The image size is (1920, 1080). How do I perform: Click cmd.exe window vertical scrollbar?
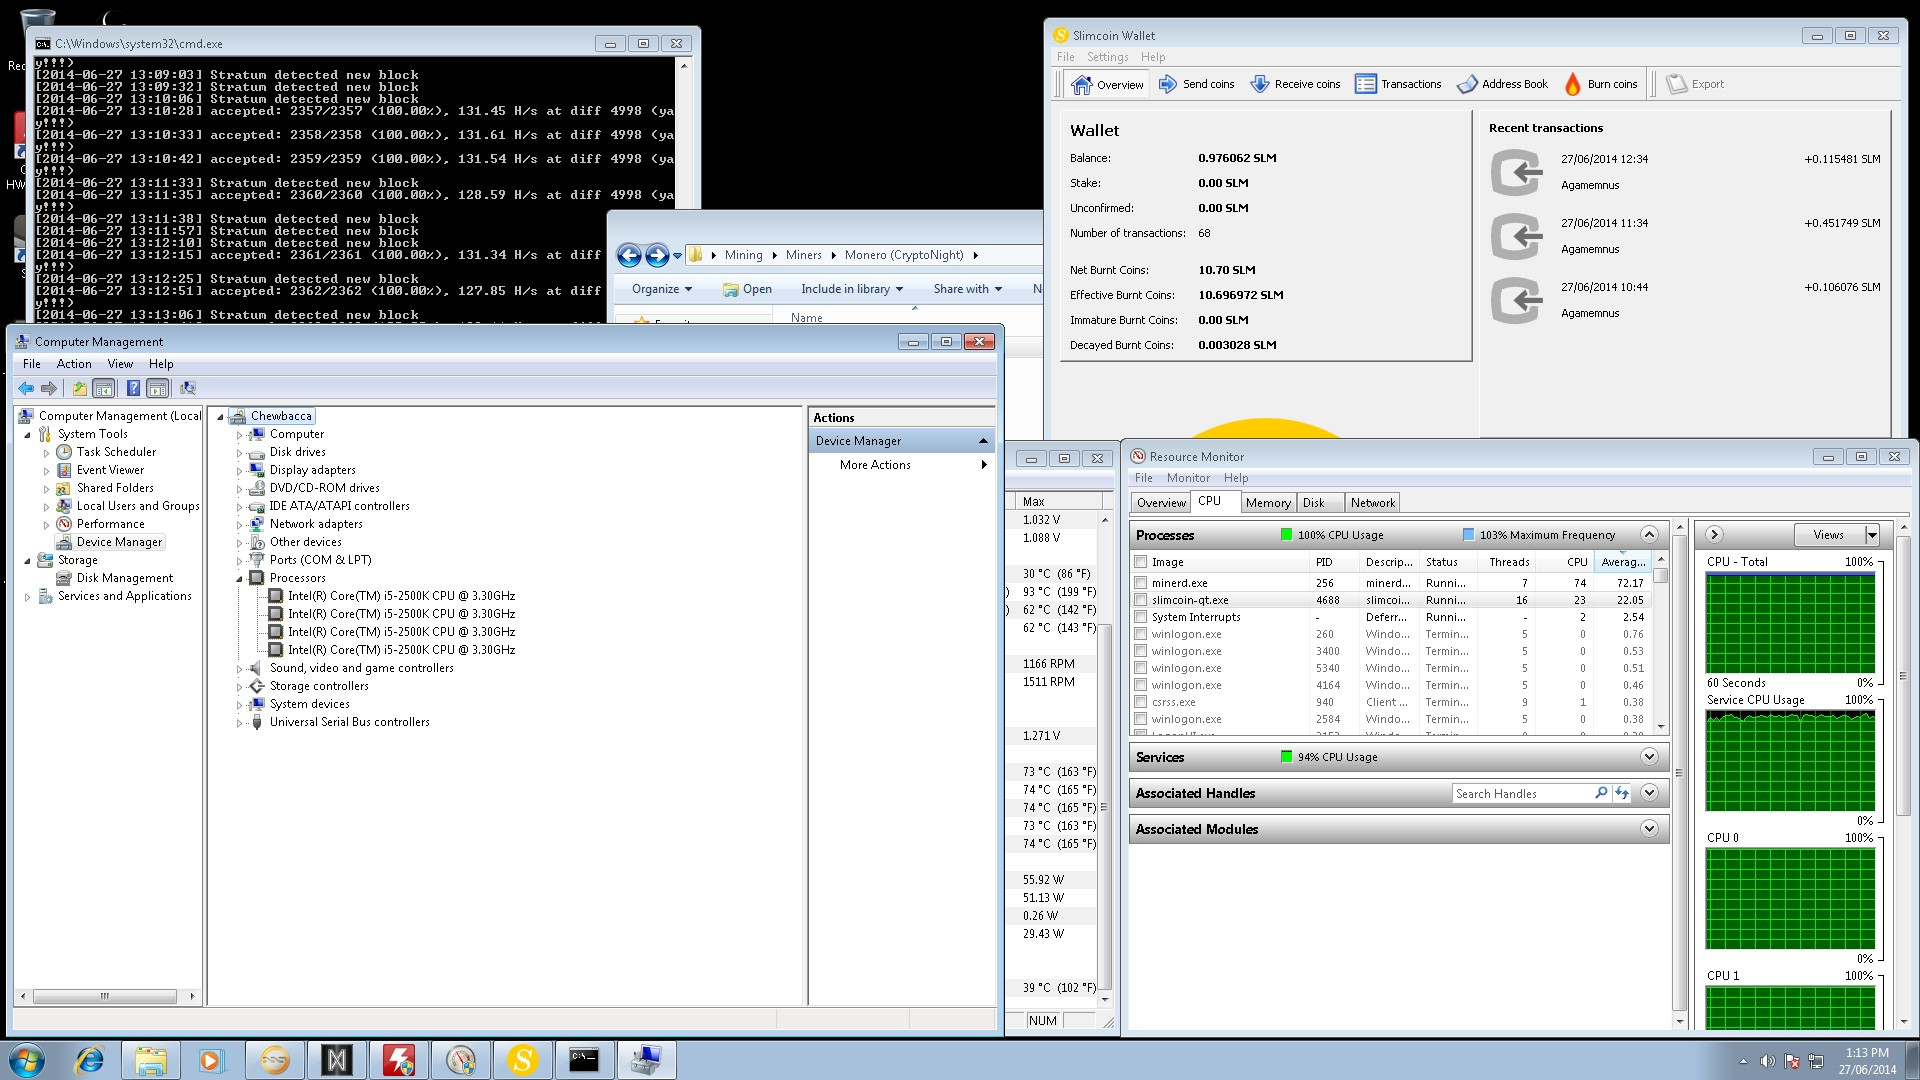click(684, 190)
